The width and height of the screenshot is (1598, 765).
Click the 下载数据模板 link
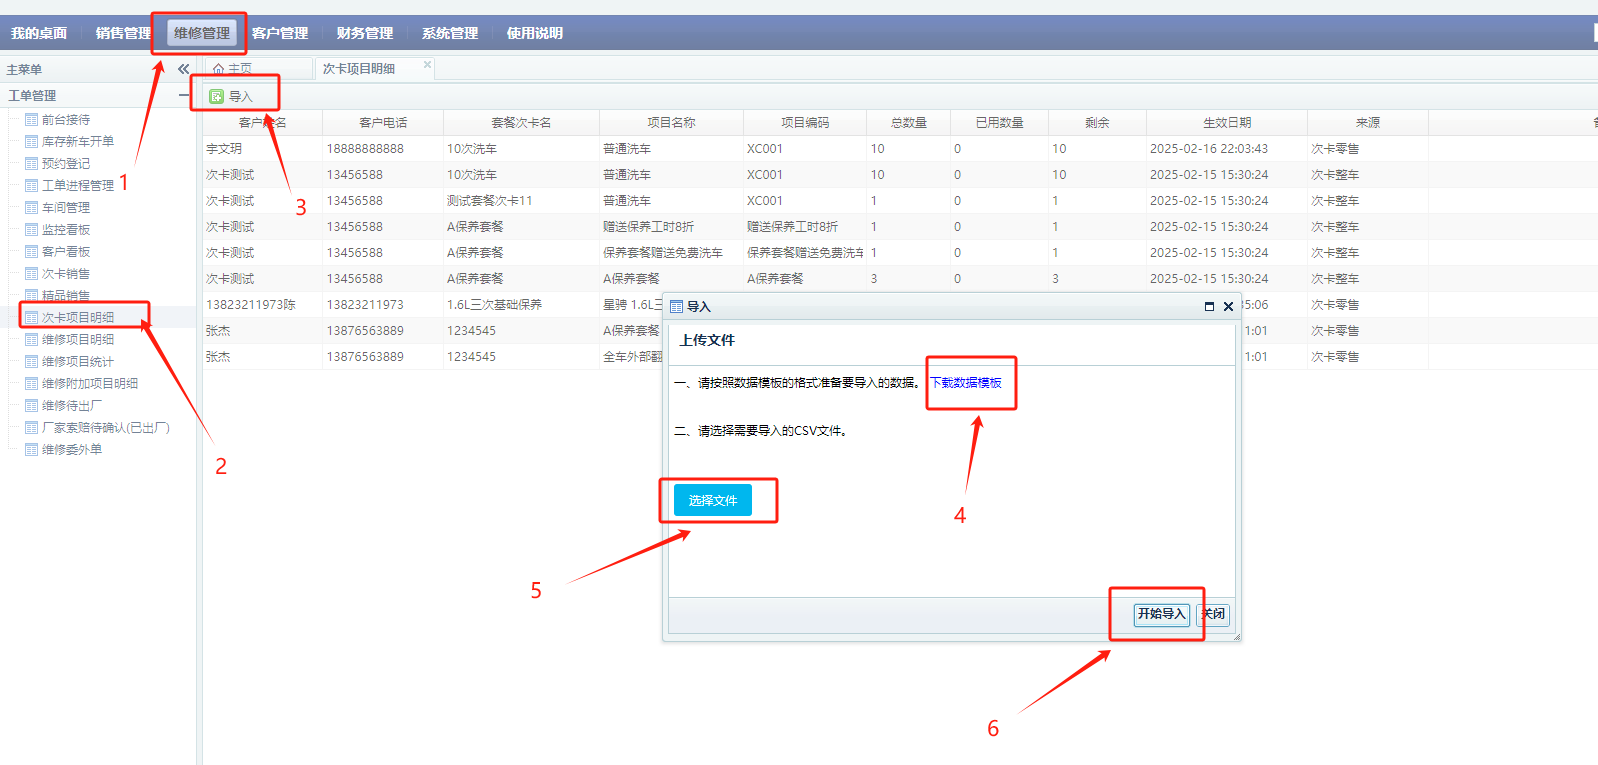pyautogui.click(x=966, y=383)
